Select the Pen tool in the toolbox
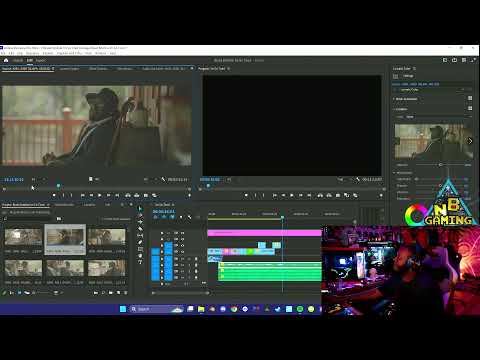Viewport: 480px width, 360px height. [x=140, y=242]
